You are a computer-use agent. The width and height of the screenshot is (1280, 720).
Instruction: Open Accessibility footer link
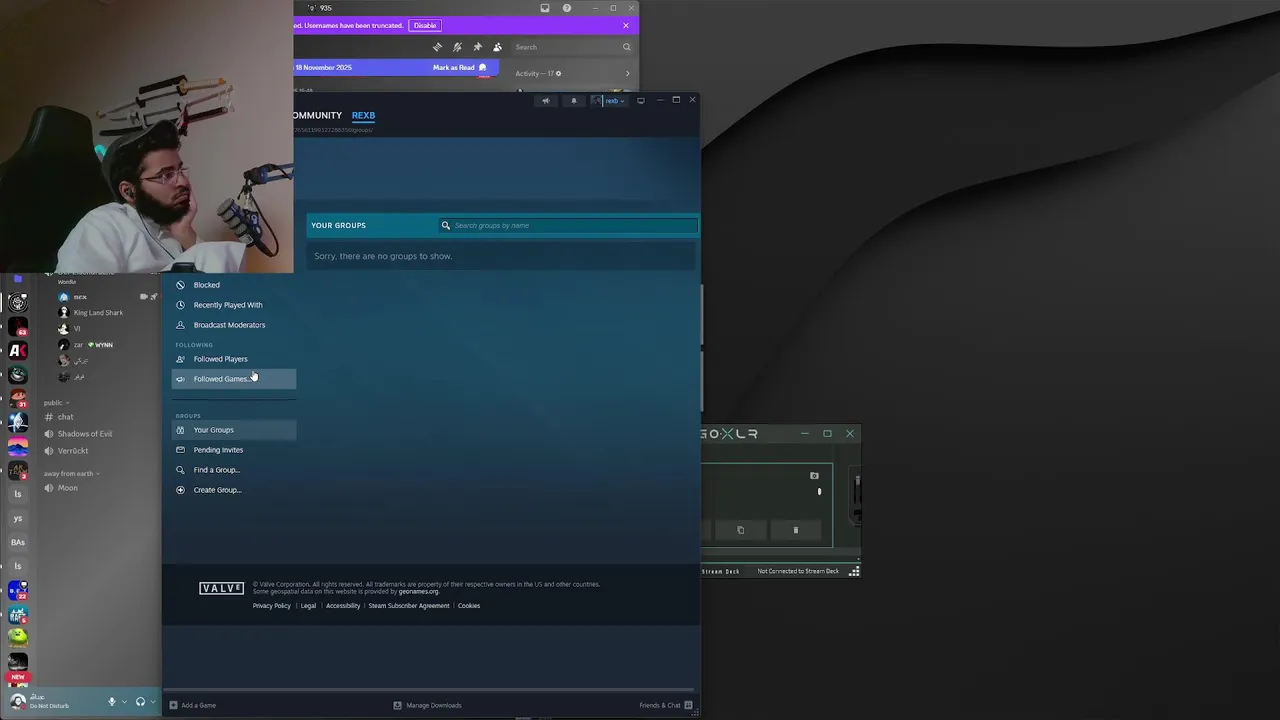[x=343, y=606]
